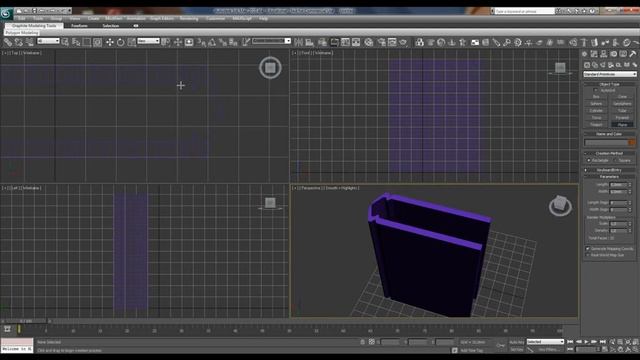This screenshot has width=640, height=360.
Task: Open the Curve Editor
Action: tap(345, 42)
